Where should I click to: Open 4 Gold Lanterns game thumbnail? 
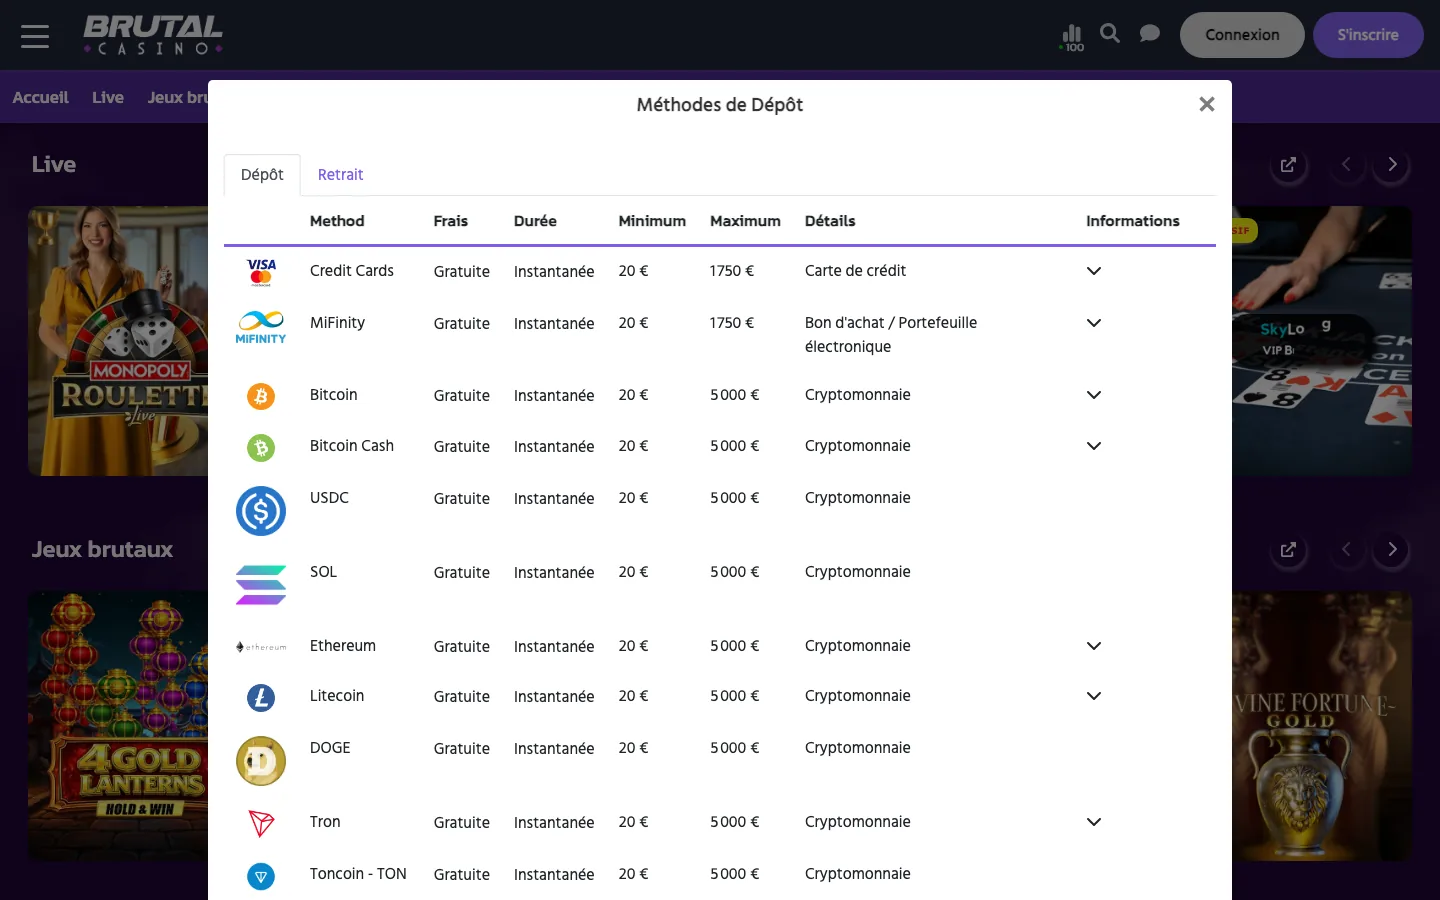coord(118,726)
